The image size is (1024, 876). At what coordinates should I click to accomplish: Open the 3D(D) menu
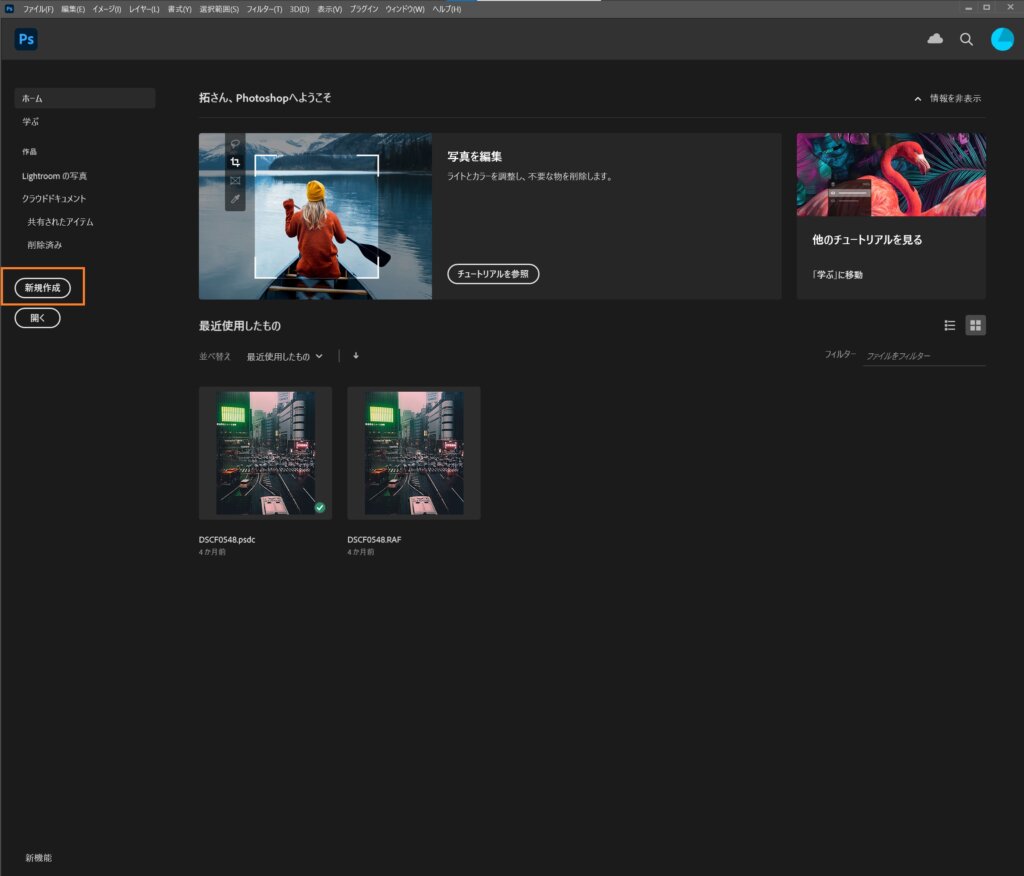pyautogui.click(x=299, y=9)
